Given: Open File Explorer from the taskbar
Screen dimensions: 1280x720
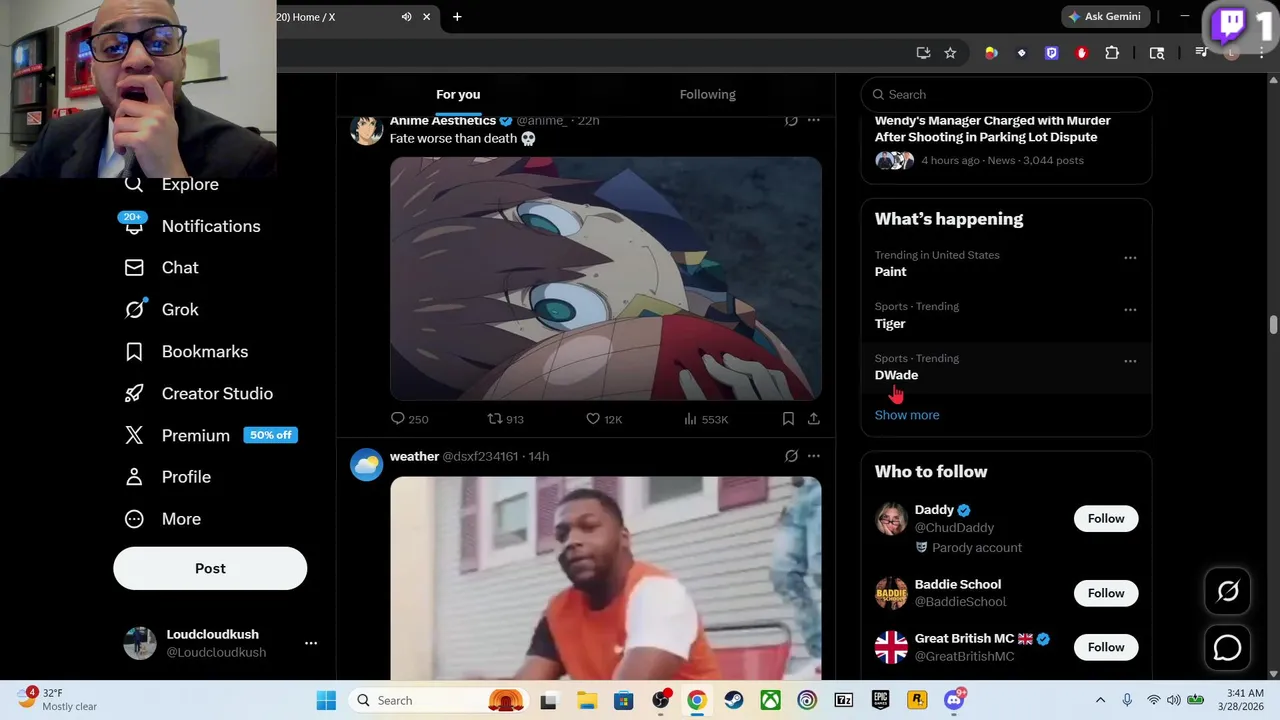Looking at the screenshot, I should pyautogui.click(x=586, y=700).
